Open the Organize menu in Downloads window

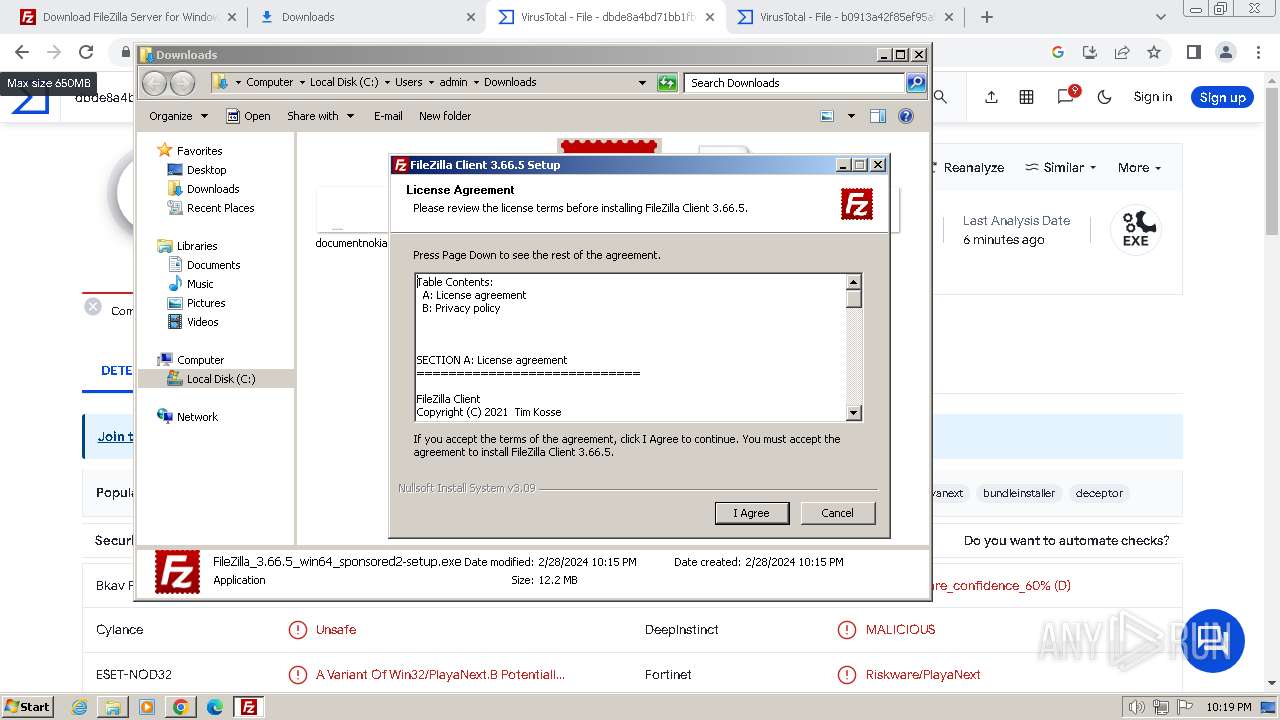[178, 116]
